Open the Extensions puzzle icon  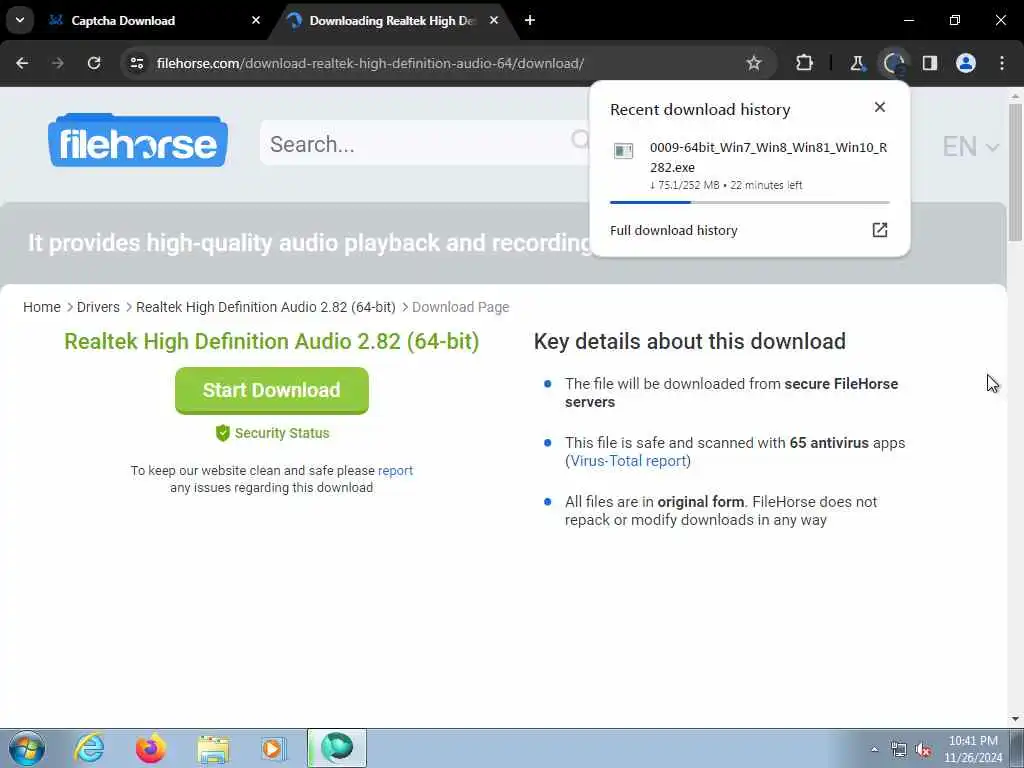(805, 63)
